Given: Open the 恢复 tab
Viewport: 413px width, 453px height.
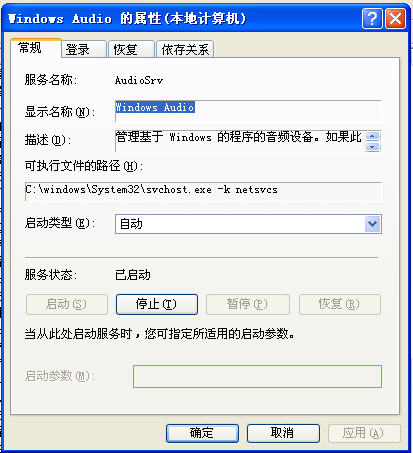Looking at the screenshot, I should pos(131,50).
